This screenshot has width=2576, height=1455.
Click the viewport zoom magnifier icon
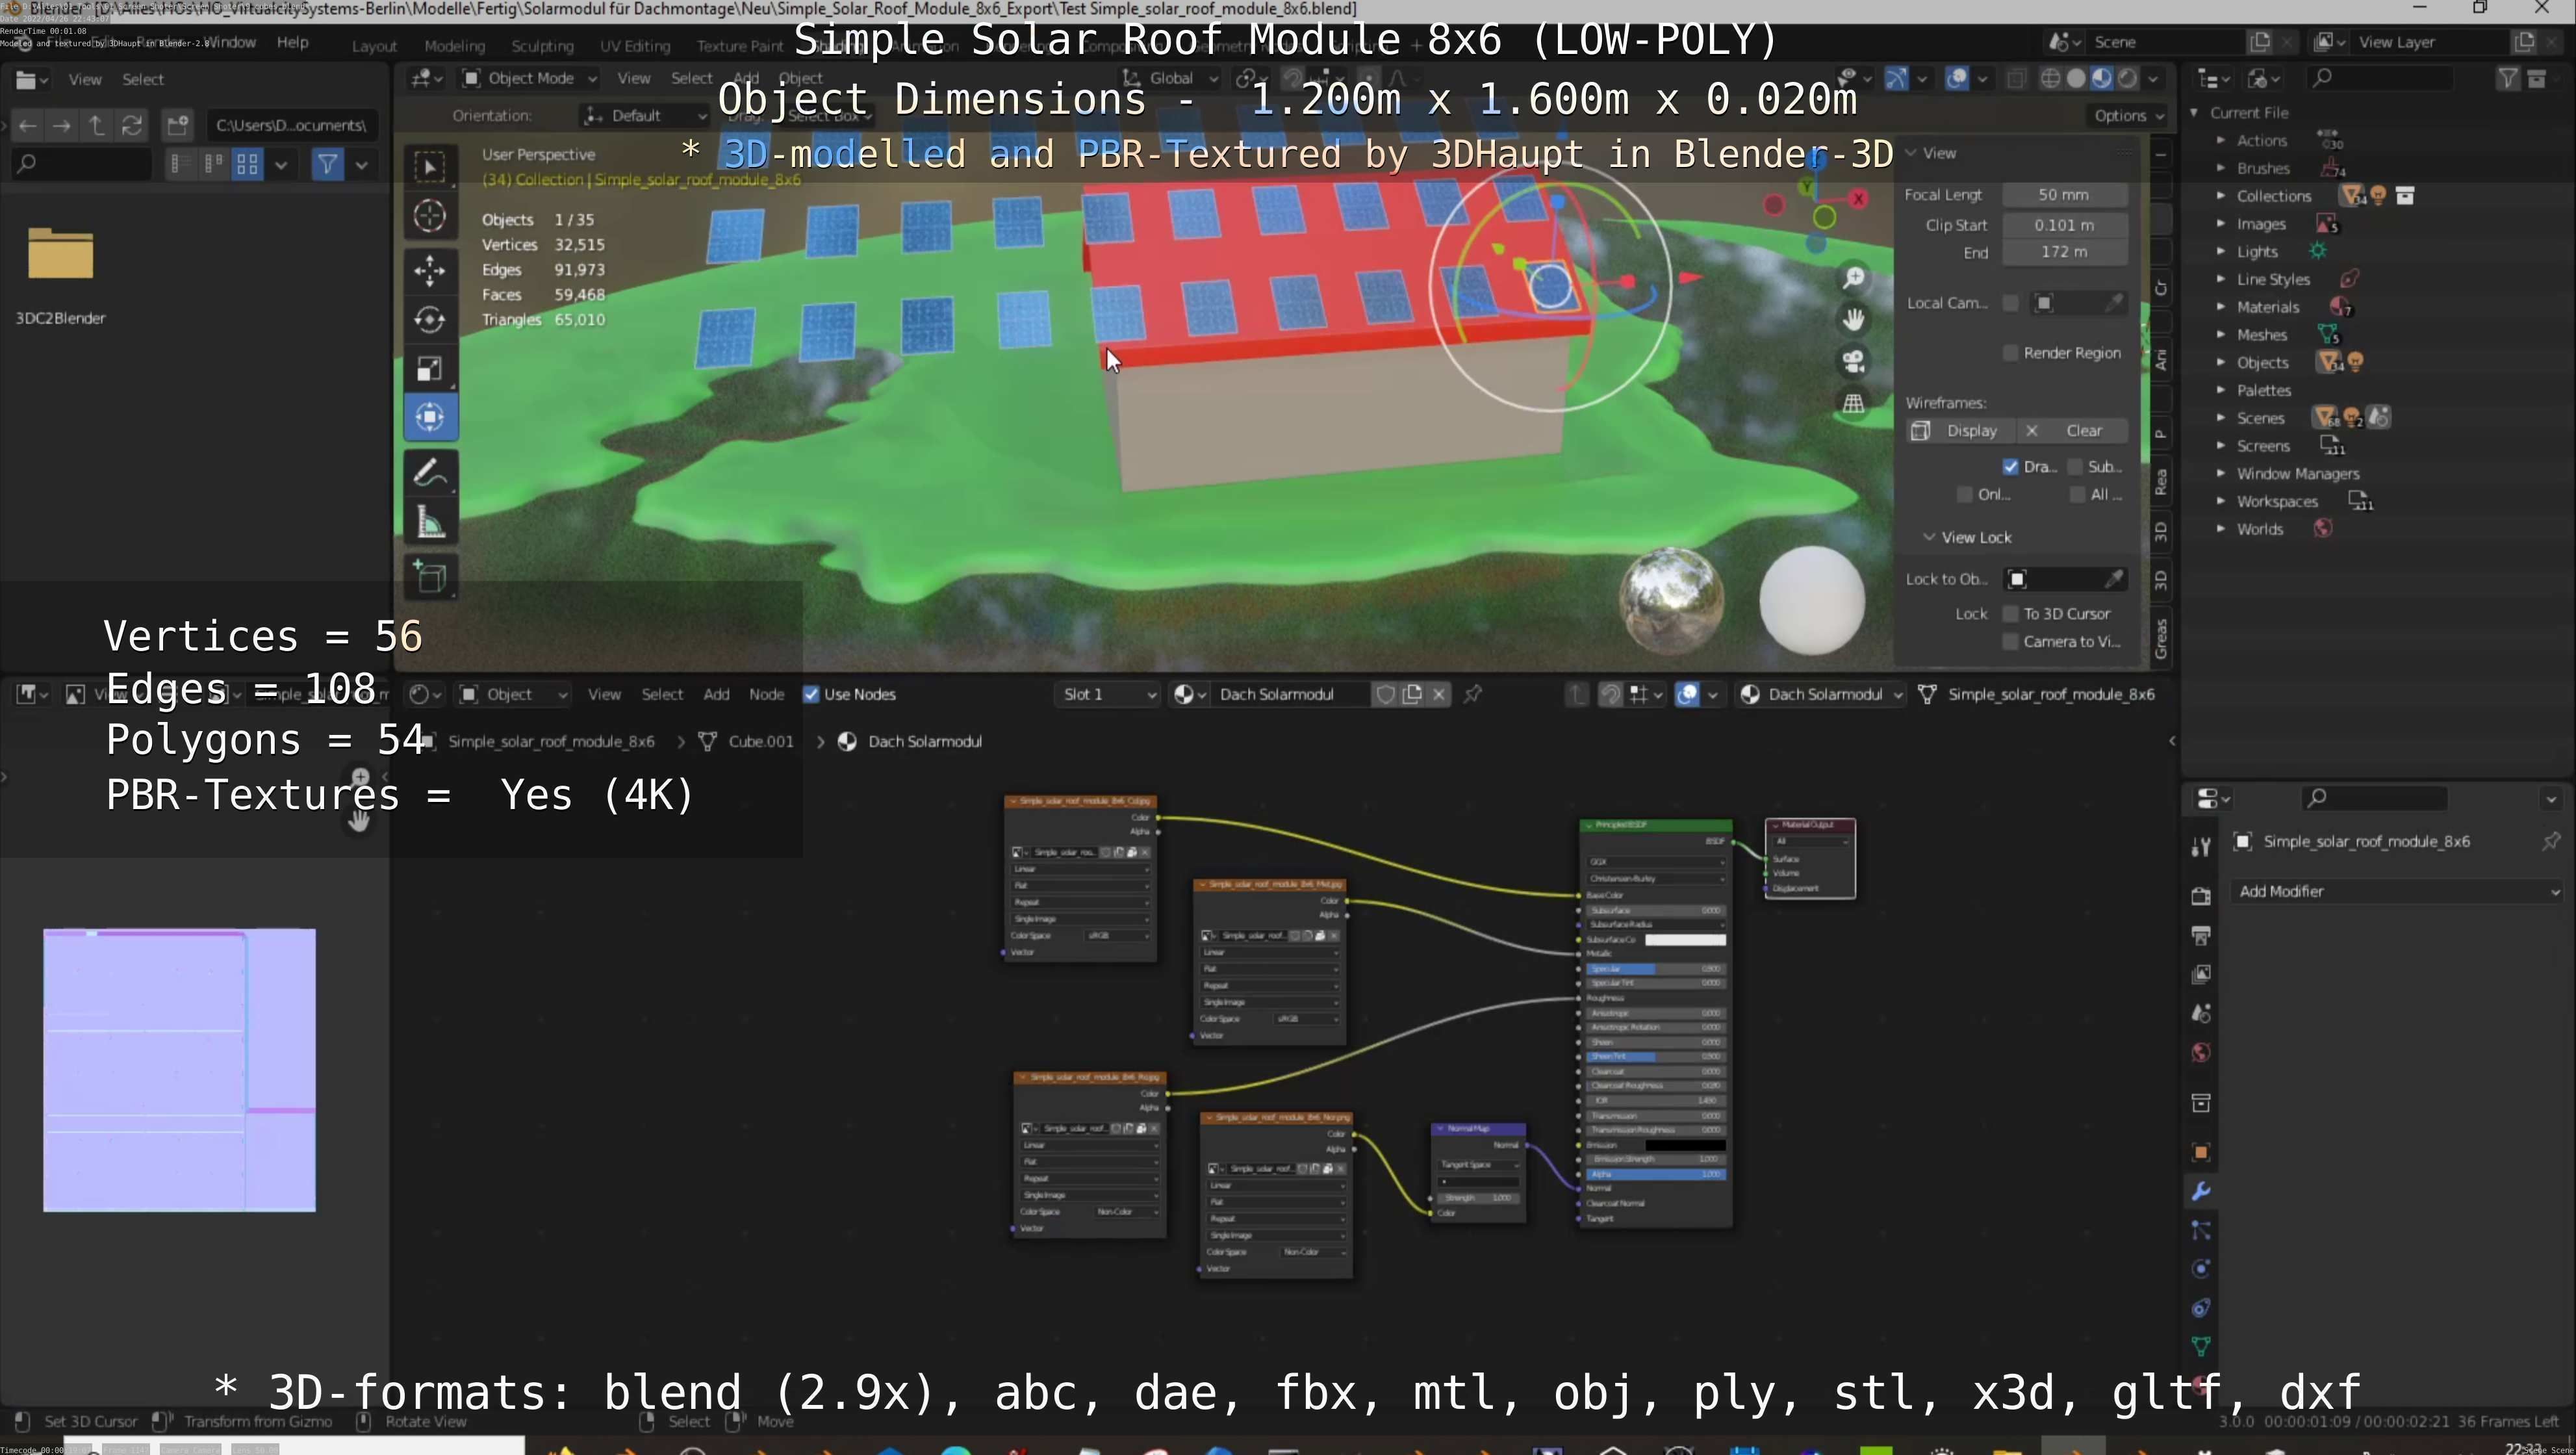coord(1853,278)
